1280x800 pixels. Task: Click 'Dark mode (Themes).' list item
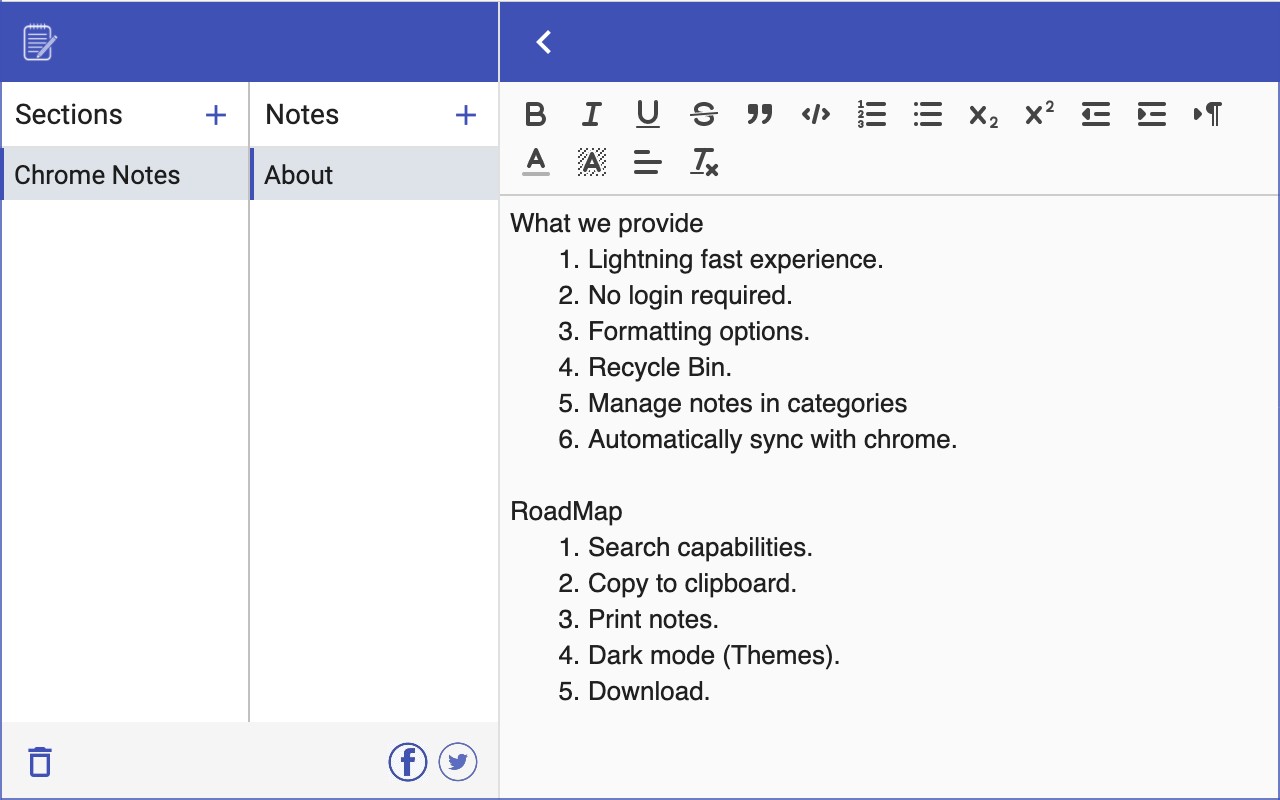click(x=714, y=655)
